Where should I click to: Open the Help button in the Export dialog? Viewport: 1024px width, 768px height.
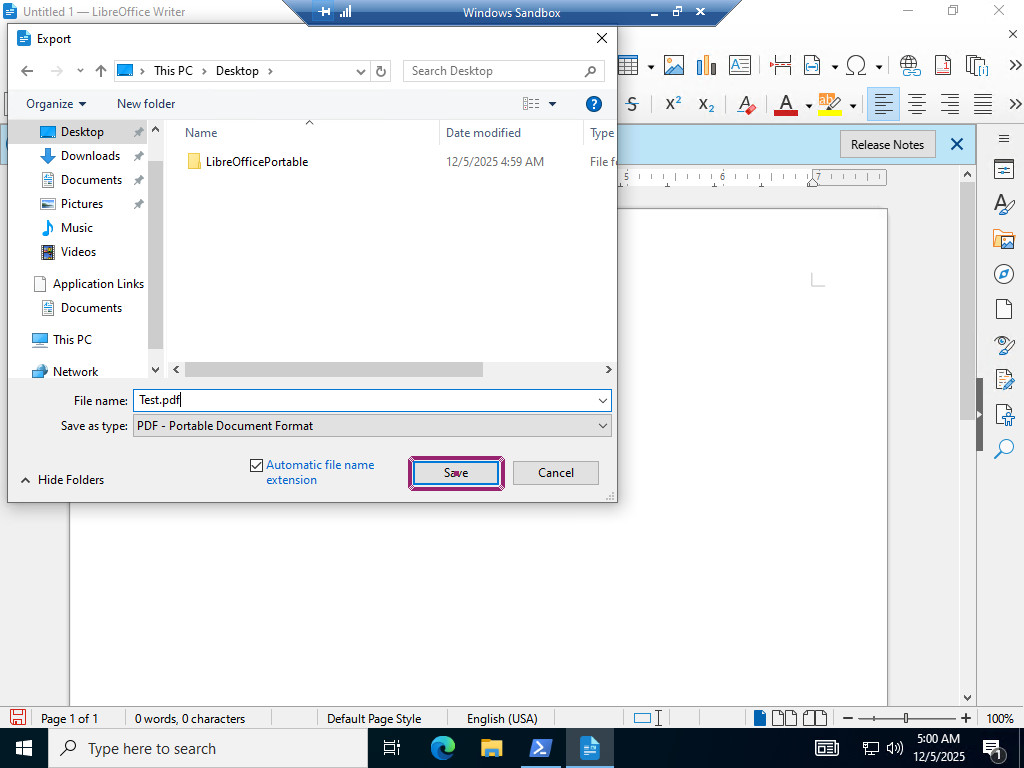click(593, 104)
